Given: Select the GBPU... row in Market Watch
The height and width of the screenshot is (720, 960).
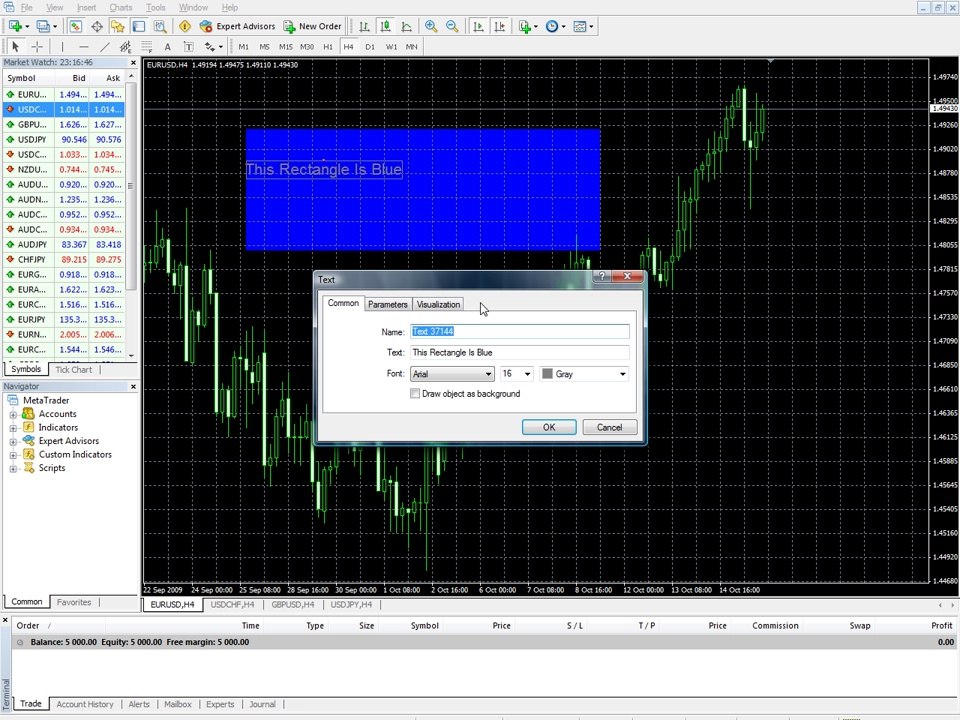Looking at the screenshot, I should [64, 124].
